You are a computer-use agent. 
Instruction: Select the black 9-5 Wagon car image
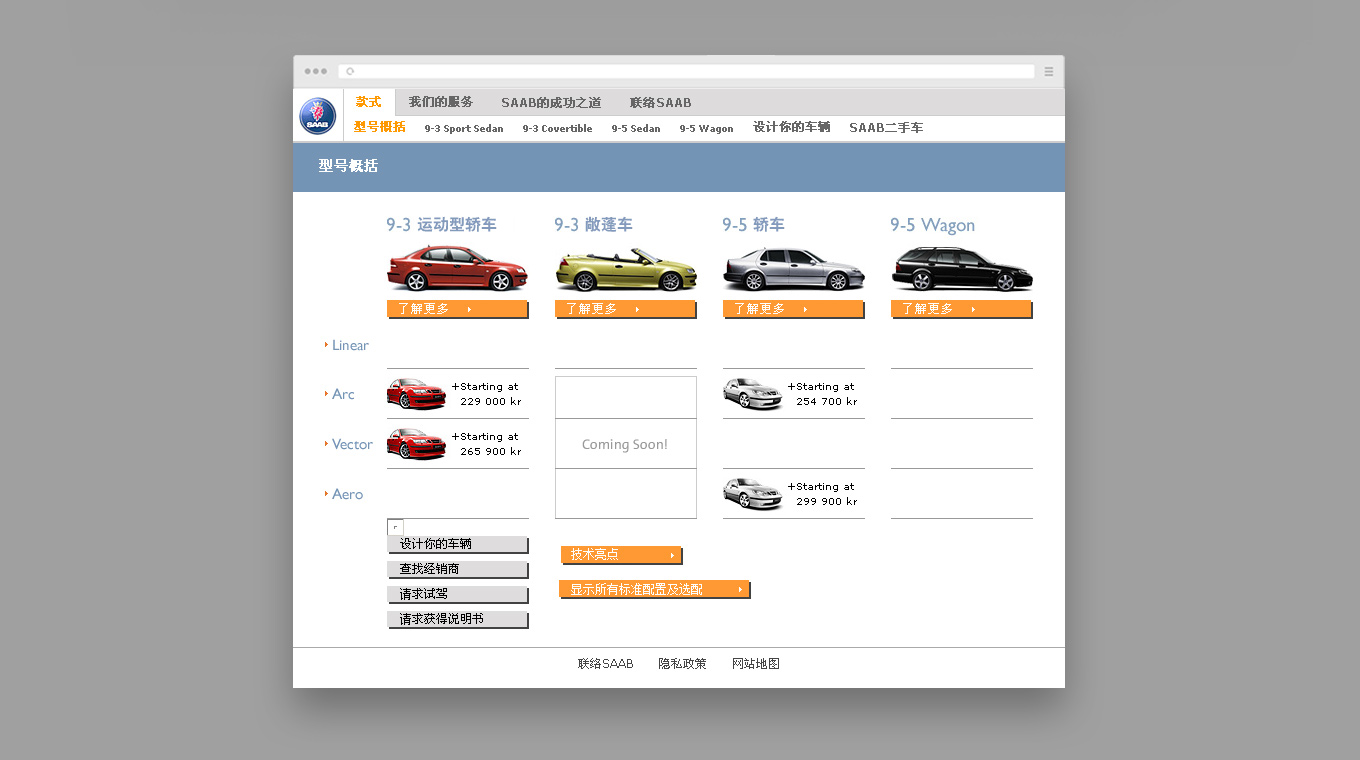(962, 269)
